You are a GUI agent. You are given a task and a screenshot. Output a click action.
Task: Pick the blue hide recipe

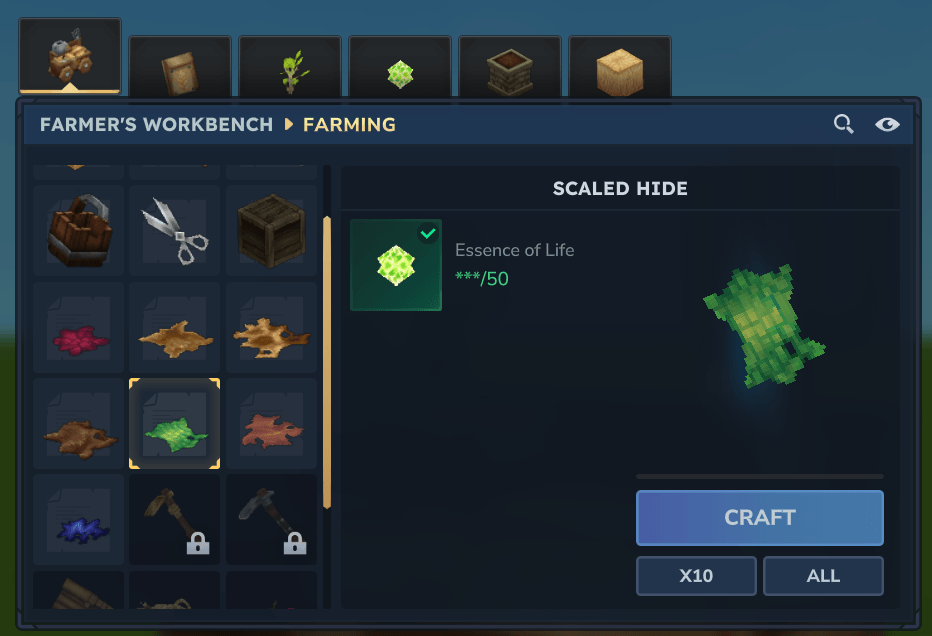coord(78,519)
